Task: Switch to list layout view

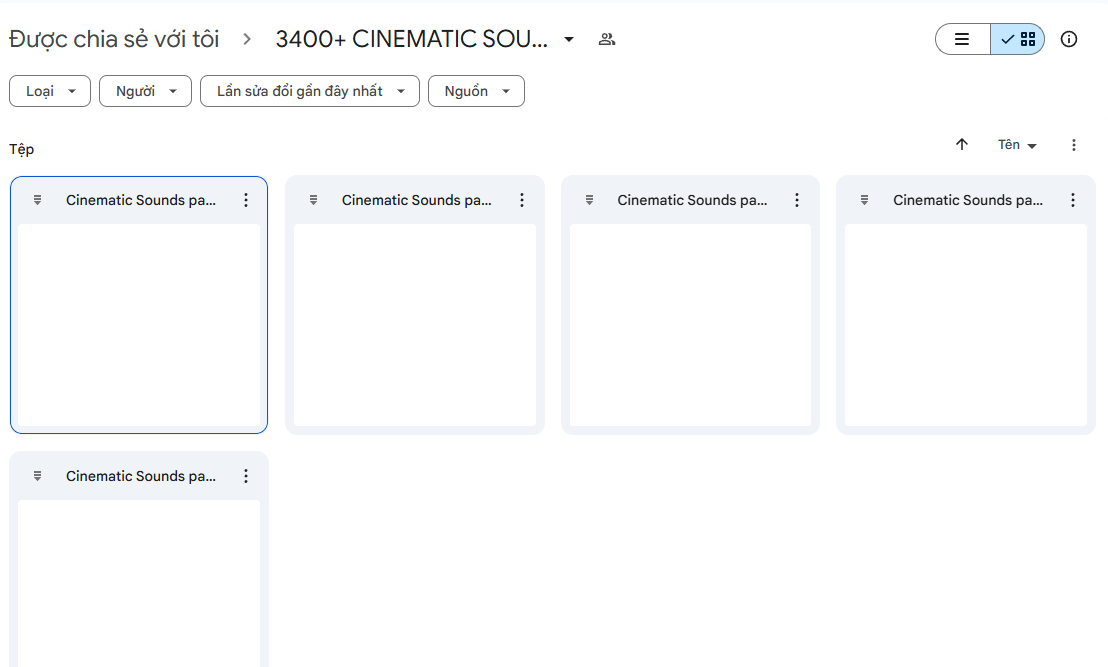Action: tap(962, 40)
